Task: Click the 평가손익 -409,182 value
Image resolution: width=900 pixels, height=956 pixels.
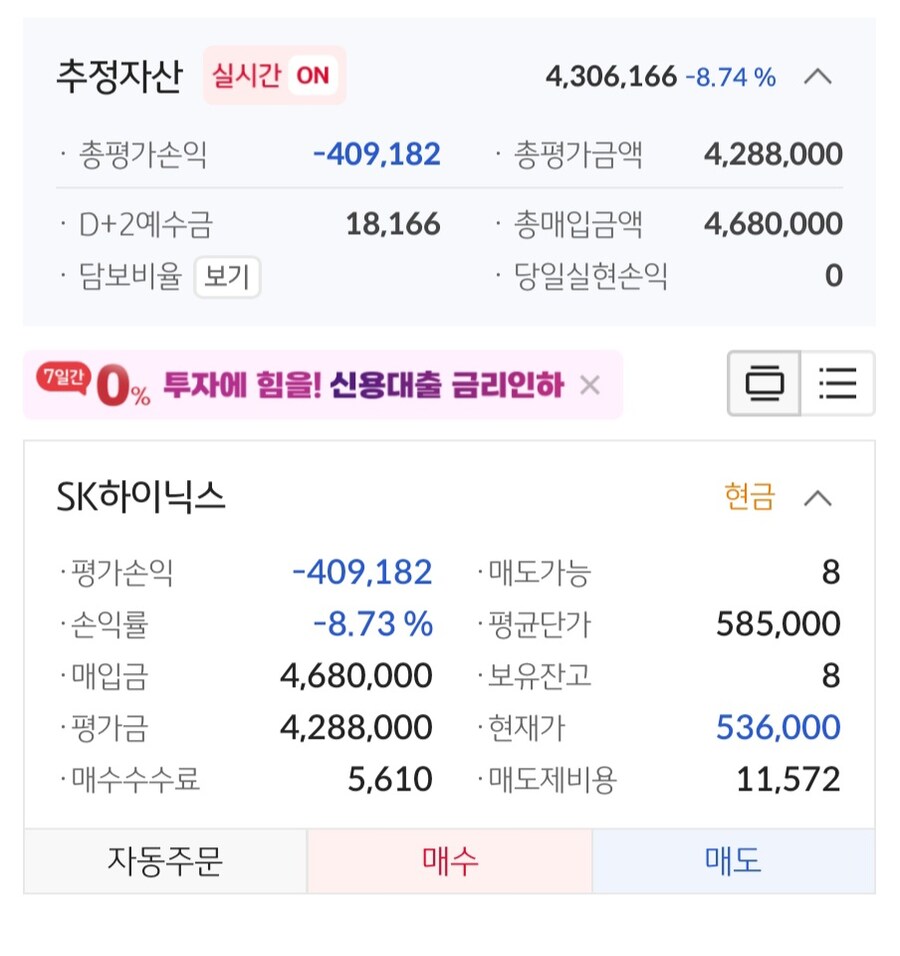Action: [363, 572]
